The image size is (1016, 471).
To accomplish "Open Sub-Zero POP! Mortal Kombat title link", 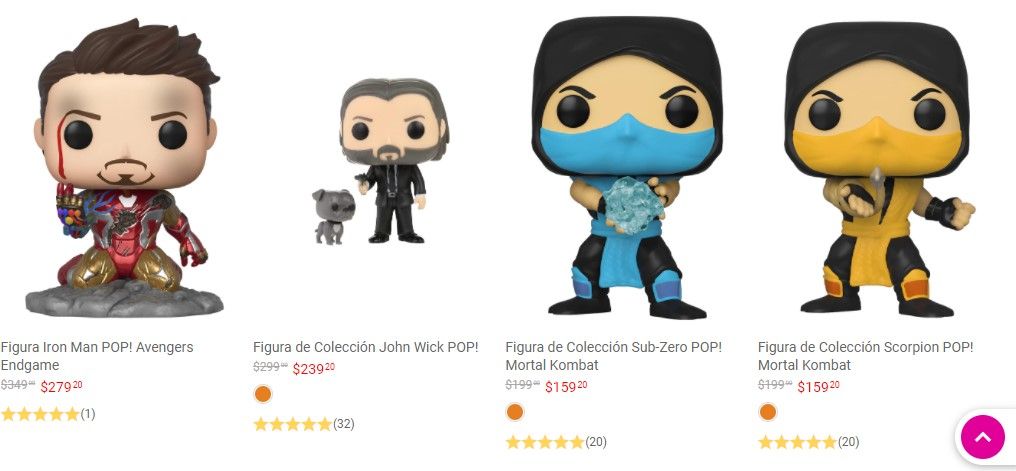I will click(x=614, y=356).
